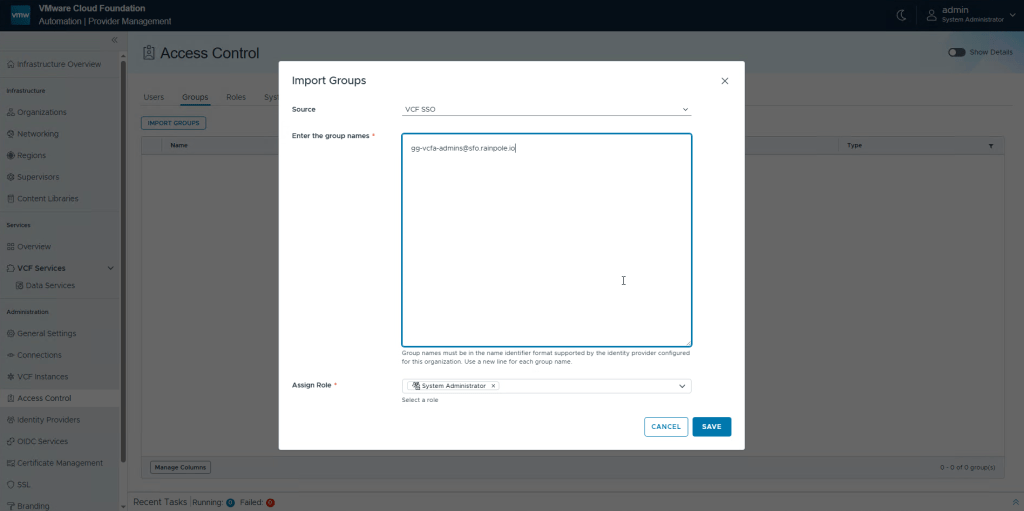This screenshot has width=1024, height=511.
Task: Expand the Assign Role dropdown
Action: click(x=682, y=386)
